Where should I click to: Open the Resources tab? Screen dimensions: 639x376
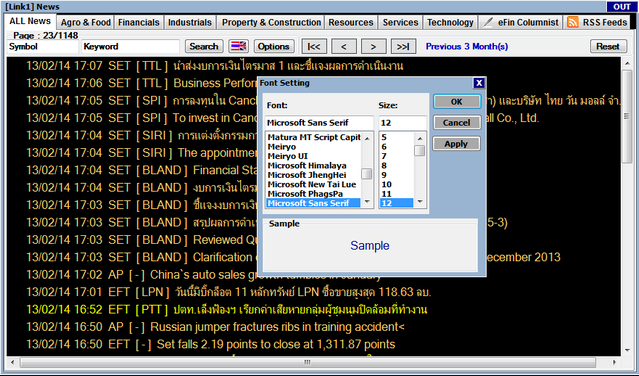coord(351,22)
